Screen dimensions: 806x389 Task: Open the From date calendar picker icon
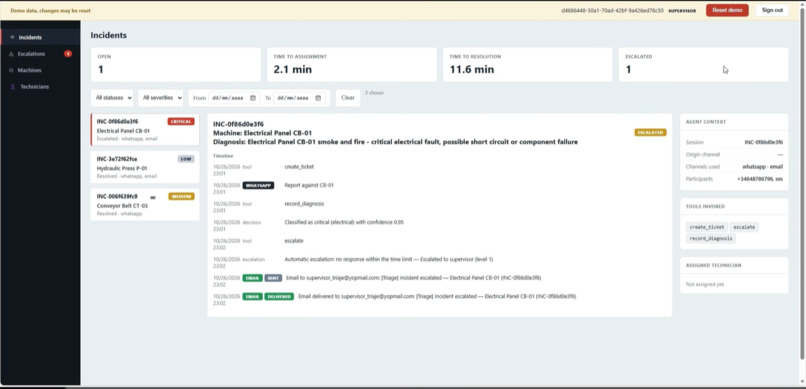pyautogui.click(x=253, y=98)
